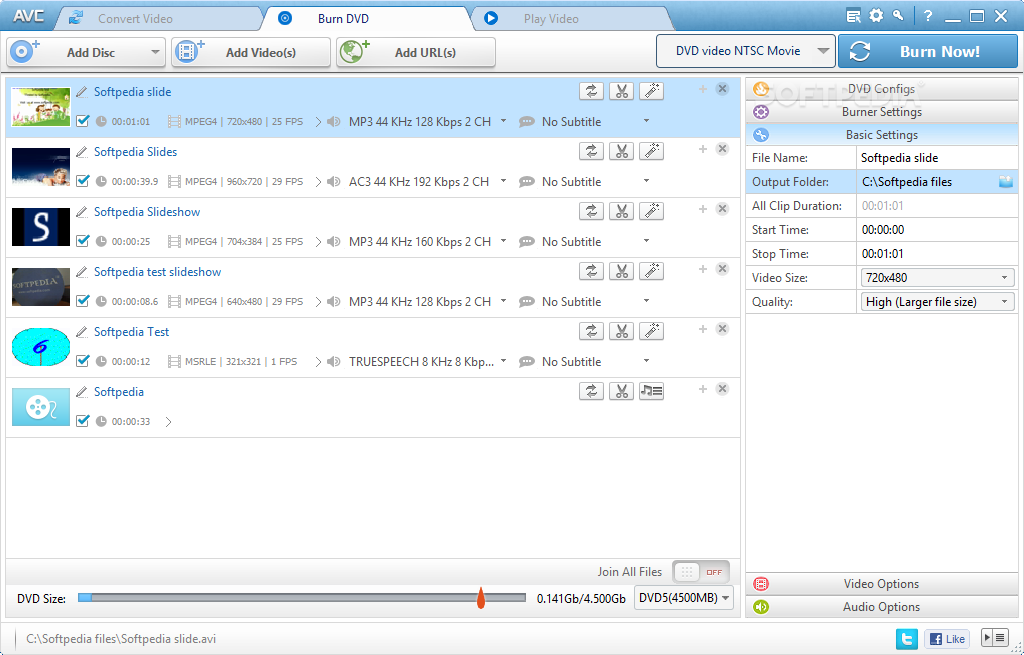Click loop repeat icon for Softpedia Slideshow
Viewport: 1024px width, 655px height.
591,212
